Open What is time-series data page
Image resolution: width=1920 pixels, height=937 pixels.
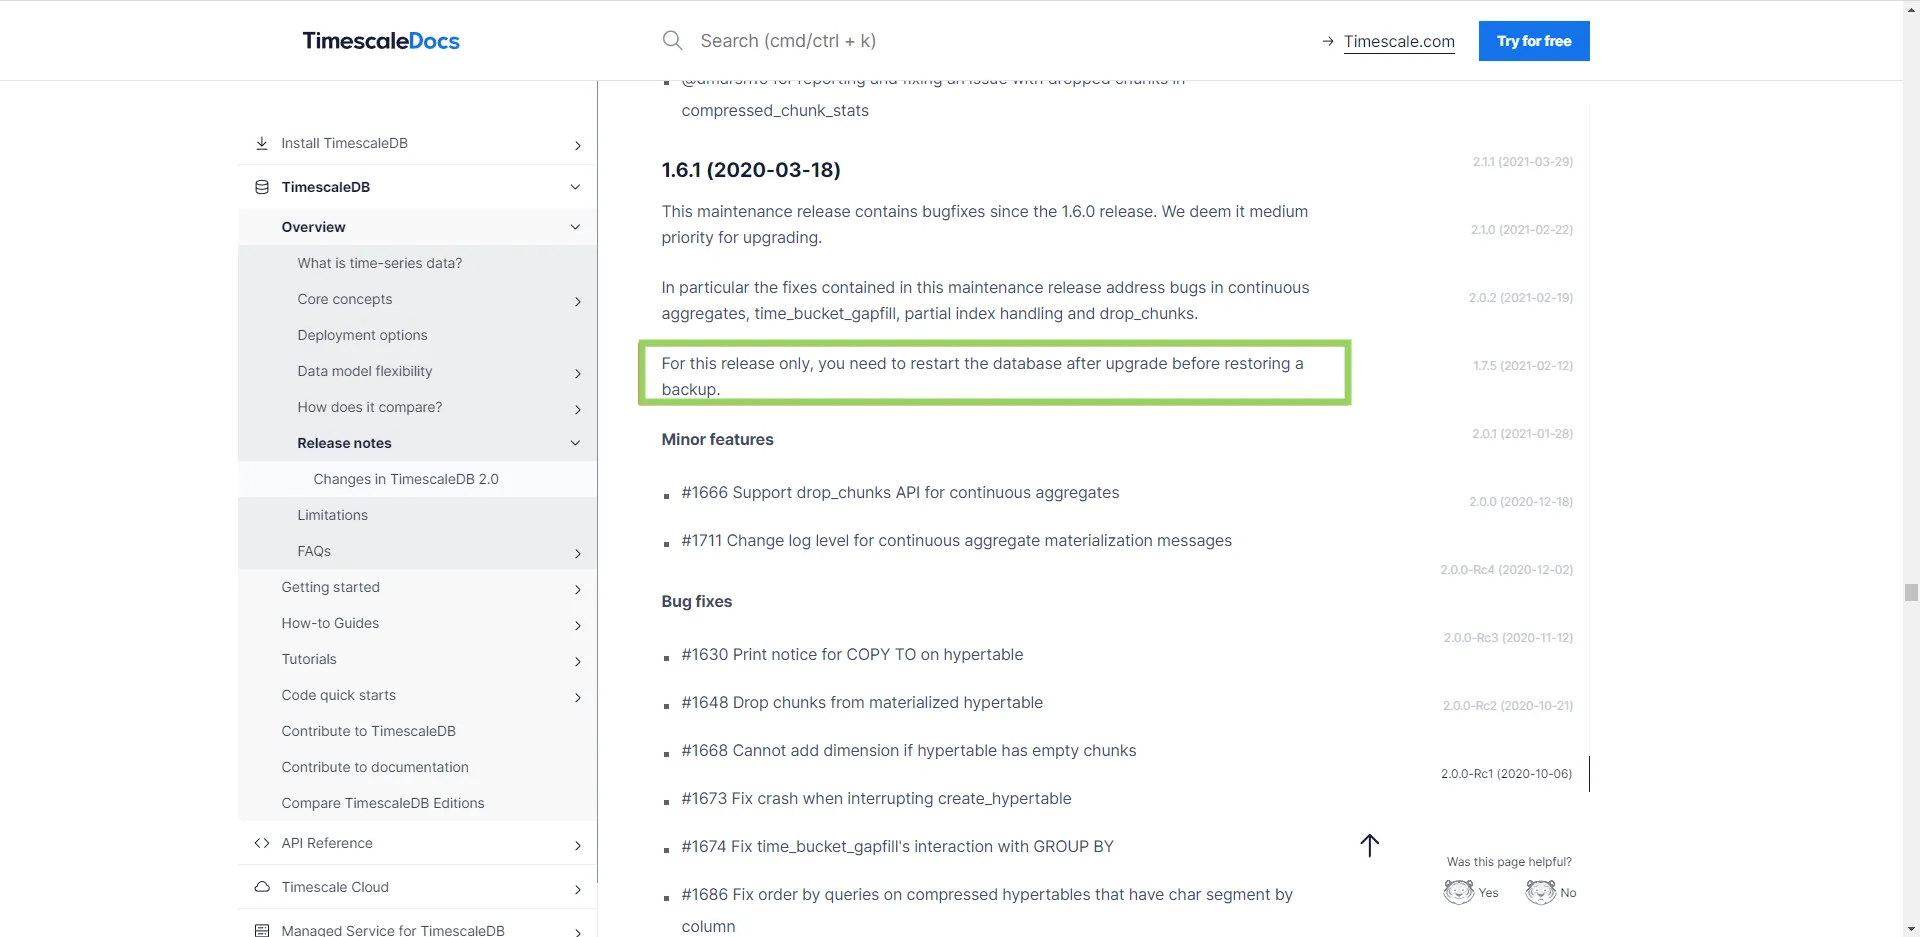(380, 263)
